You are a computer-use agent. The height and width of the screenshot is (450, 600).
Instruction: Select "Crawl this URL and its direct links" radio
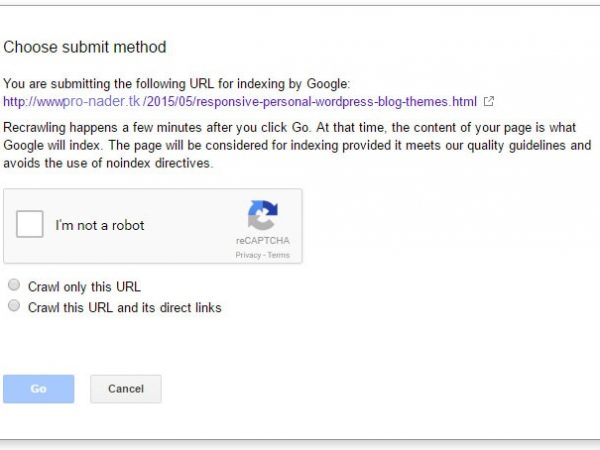point(14,307)
